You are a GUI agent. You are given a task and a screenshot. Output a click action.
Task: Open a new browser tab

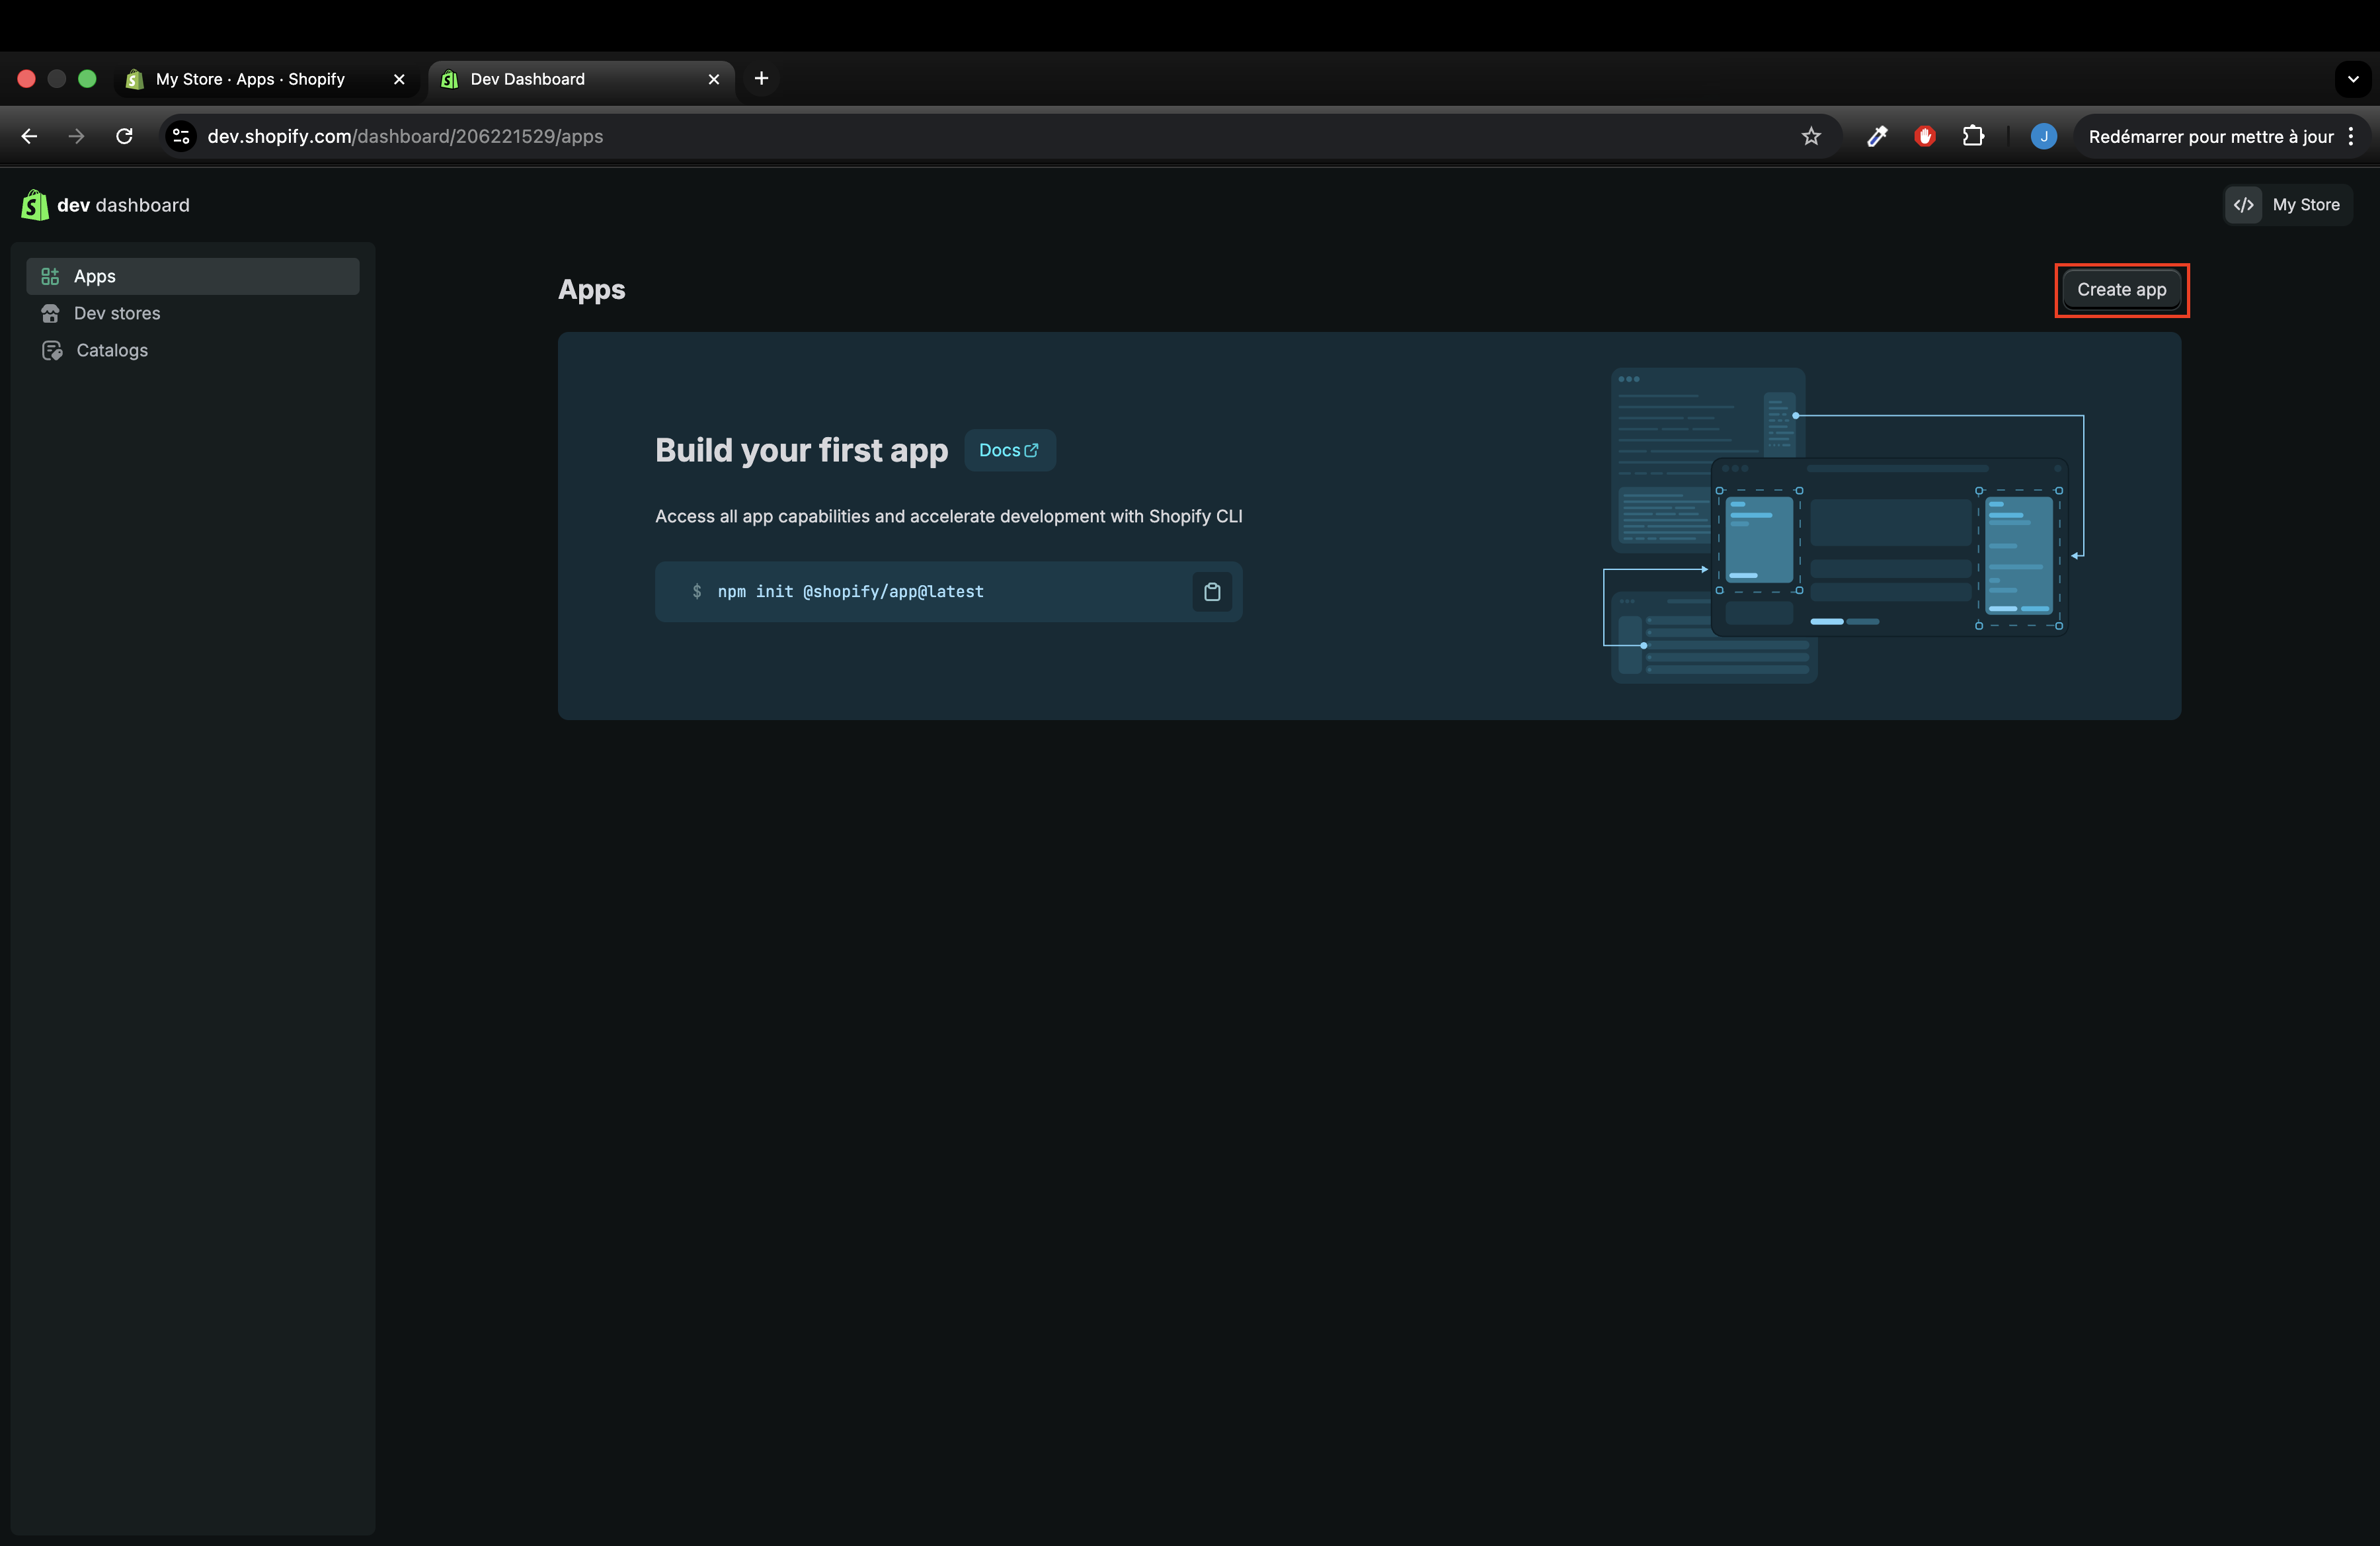click(x=761, y=79)
